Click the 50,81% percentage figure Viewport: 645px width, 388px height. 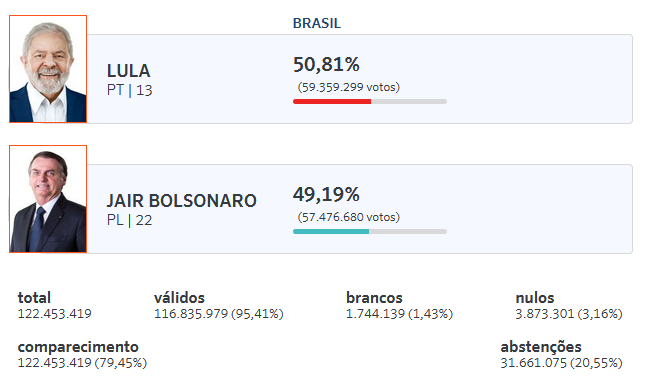click(x=326, y=65)
